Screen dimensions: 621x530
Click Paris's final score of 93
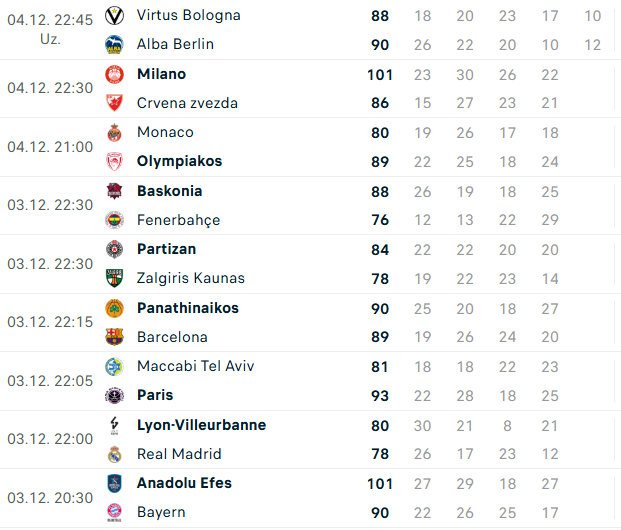[x=379, y=396]
